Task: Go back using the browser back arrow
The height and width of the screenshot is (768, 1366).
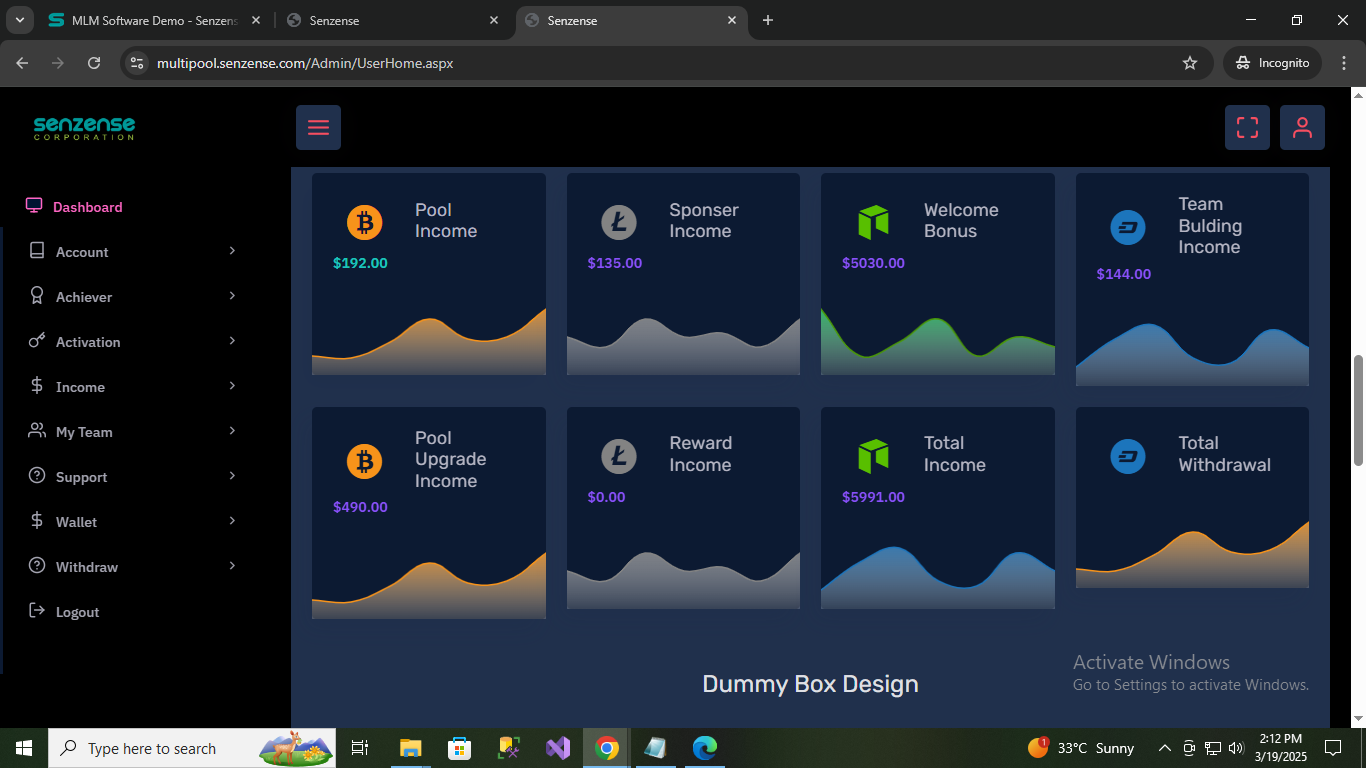Action: (22, 63)
